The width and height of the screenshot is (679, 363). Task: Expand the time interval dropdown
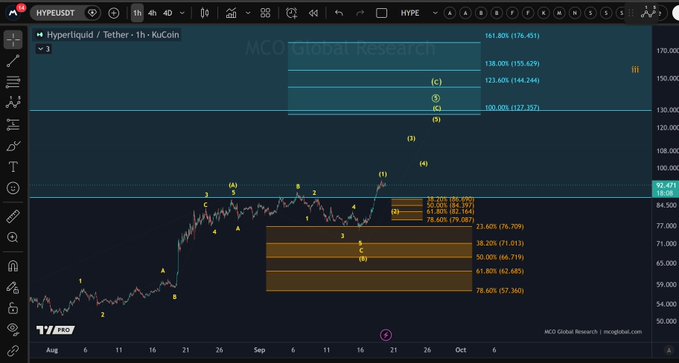(x=182, y=13)
